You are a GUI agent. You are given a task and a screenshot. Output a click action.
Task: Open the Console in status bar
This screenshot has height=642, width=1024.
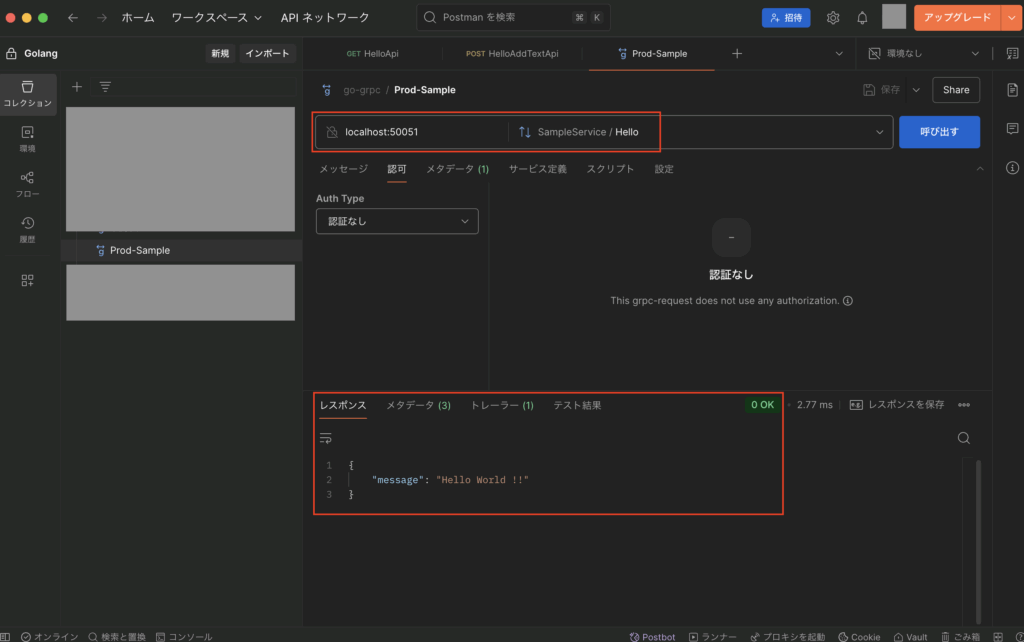click(184, 637)
